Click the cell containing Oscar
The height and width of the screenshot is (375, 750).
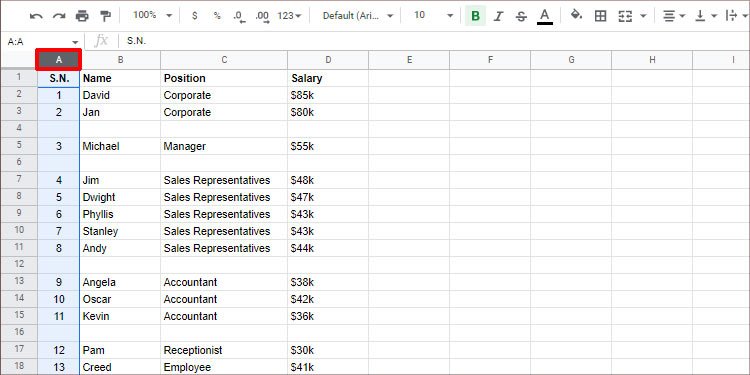[120, 299]
